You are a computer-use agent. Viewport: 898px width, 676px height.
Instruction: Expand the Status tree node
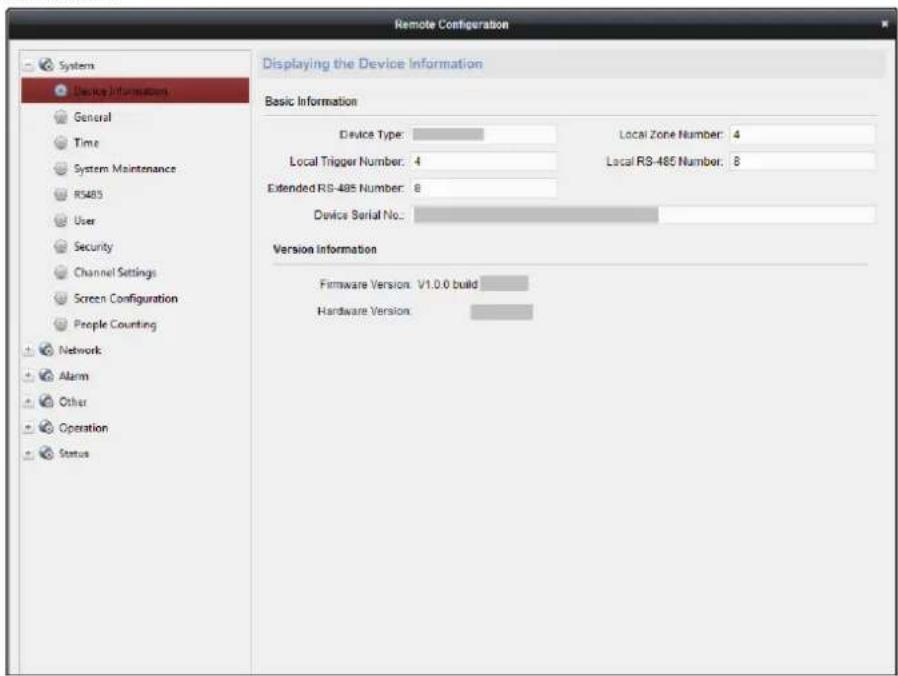tap(29, 454)
